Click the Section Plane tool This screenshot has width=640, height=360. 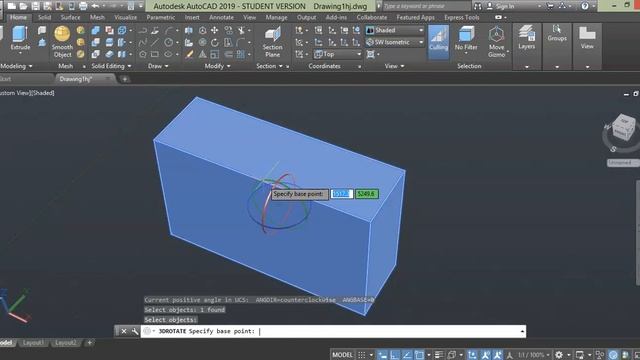pyautogui.click(x=272, y=42)
